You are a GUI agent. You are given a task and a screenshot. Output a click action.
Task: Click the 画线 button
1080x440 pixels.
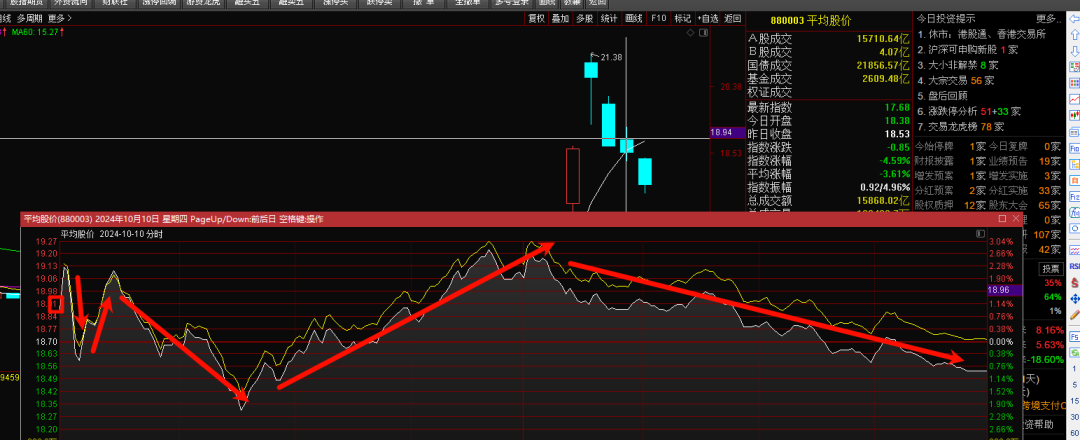click(x=633, y=19)
